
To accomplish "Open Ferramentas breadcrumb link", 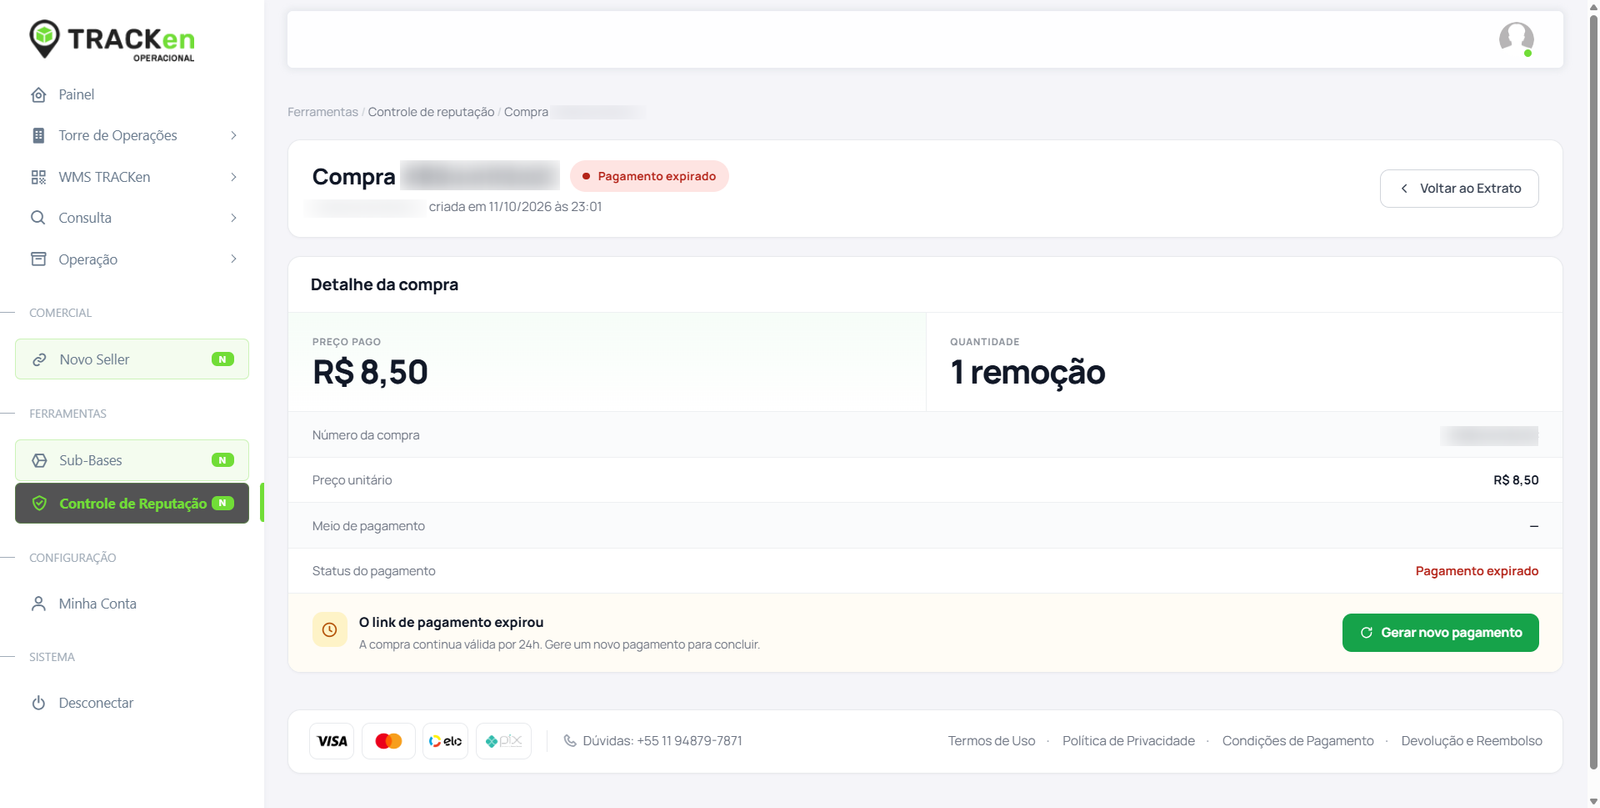I will (322, 112).
